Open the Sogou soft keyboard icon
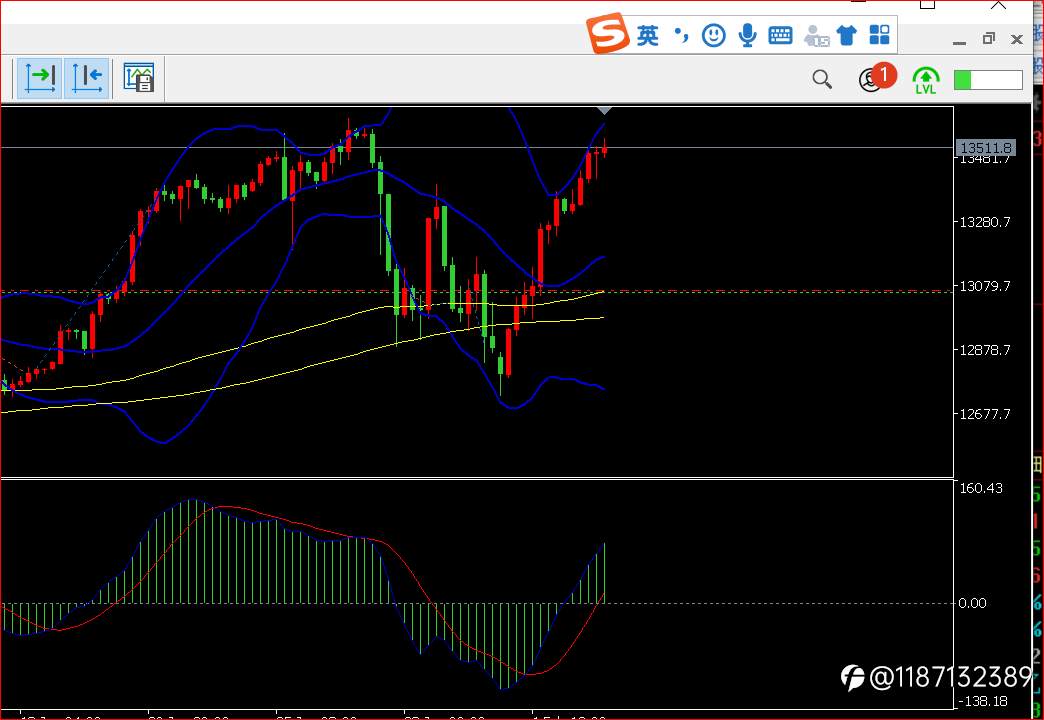The image size is (1044, 720). point(780,35)
